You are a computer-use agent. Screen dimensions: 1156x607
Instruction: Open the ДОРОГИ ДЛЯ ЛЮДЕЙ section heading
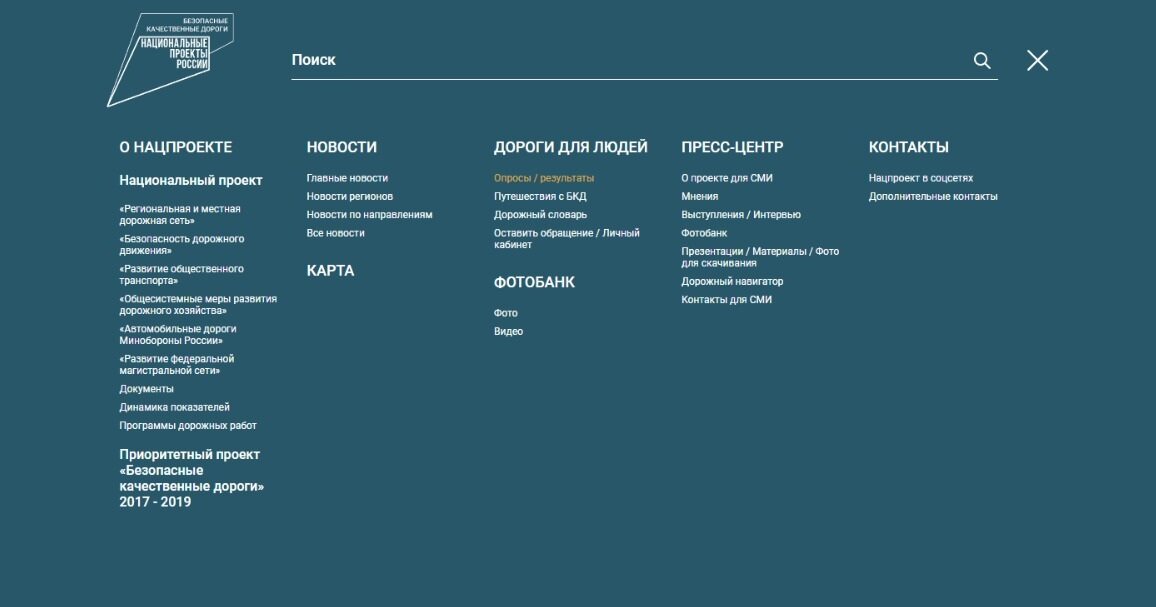point(571,147)
